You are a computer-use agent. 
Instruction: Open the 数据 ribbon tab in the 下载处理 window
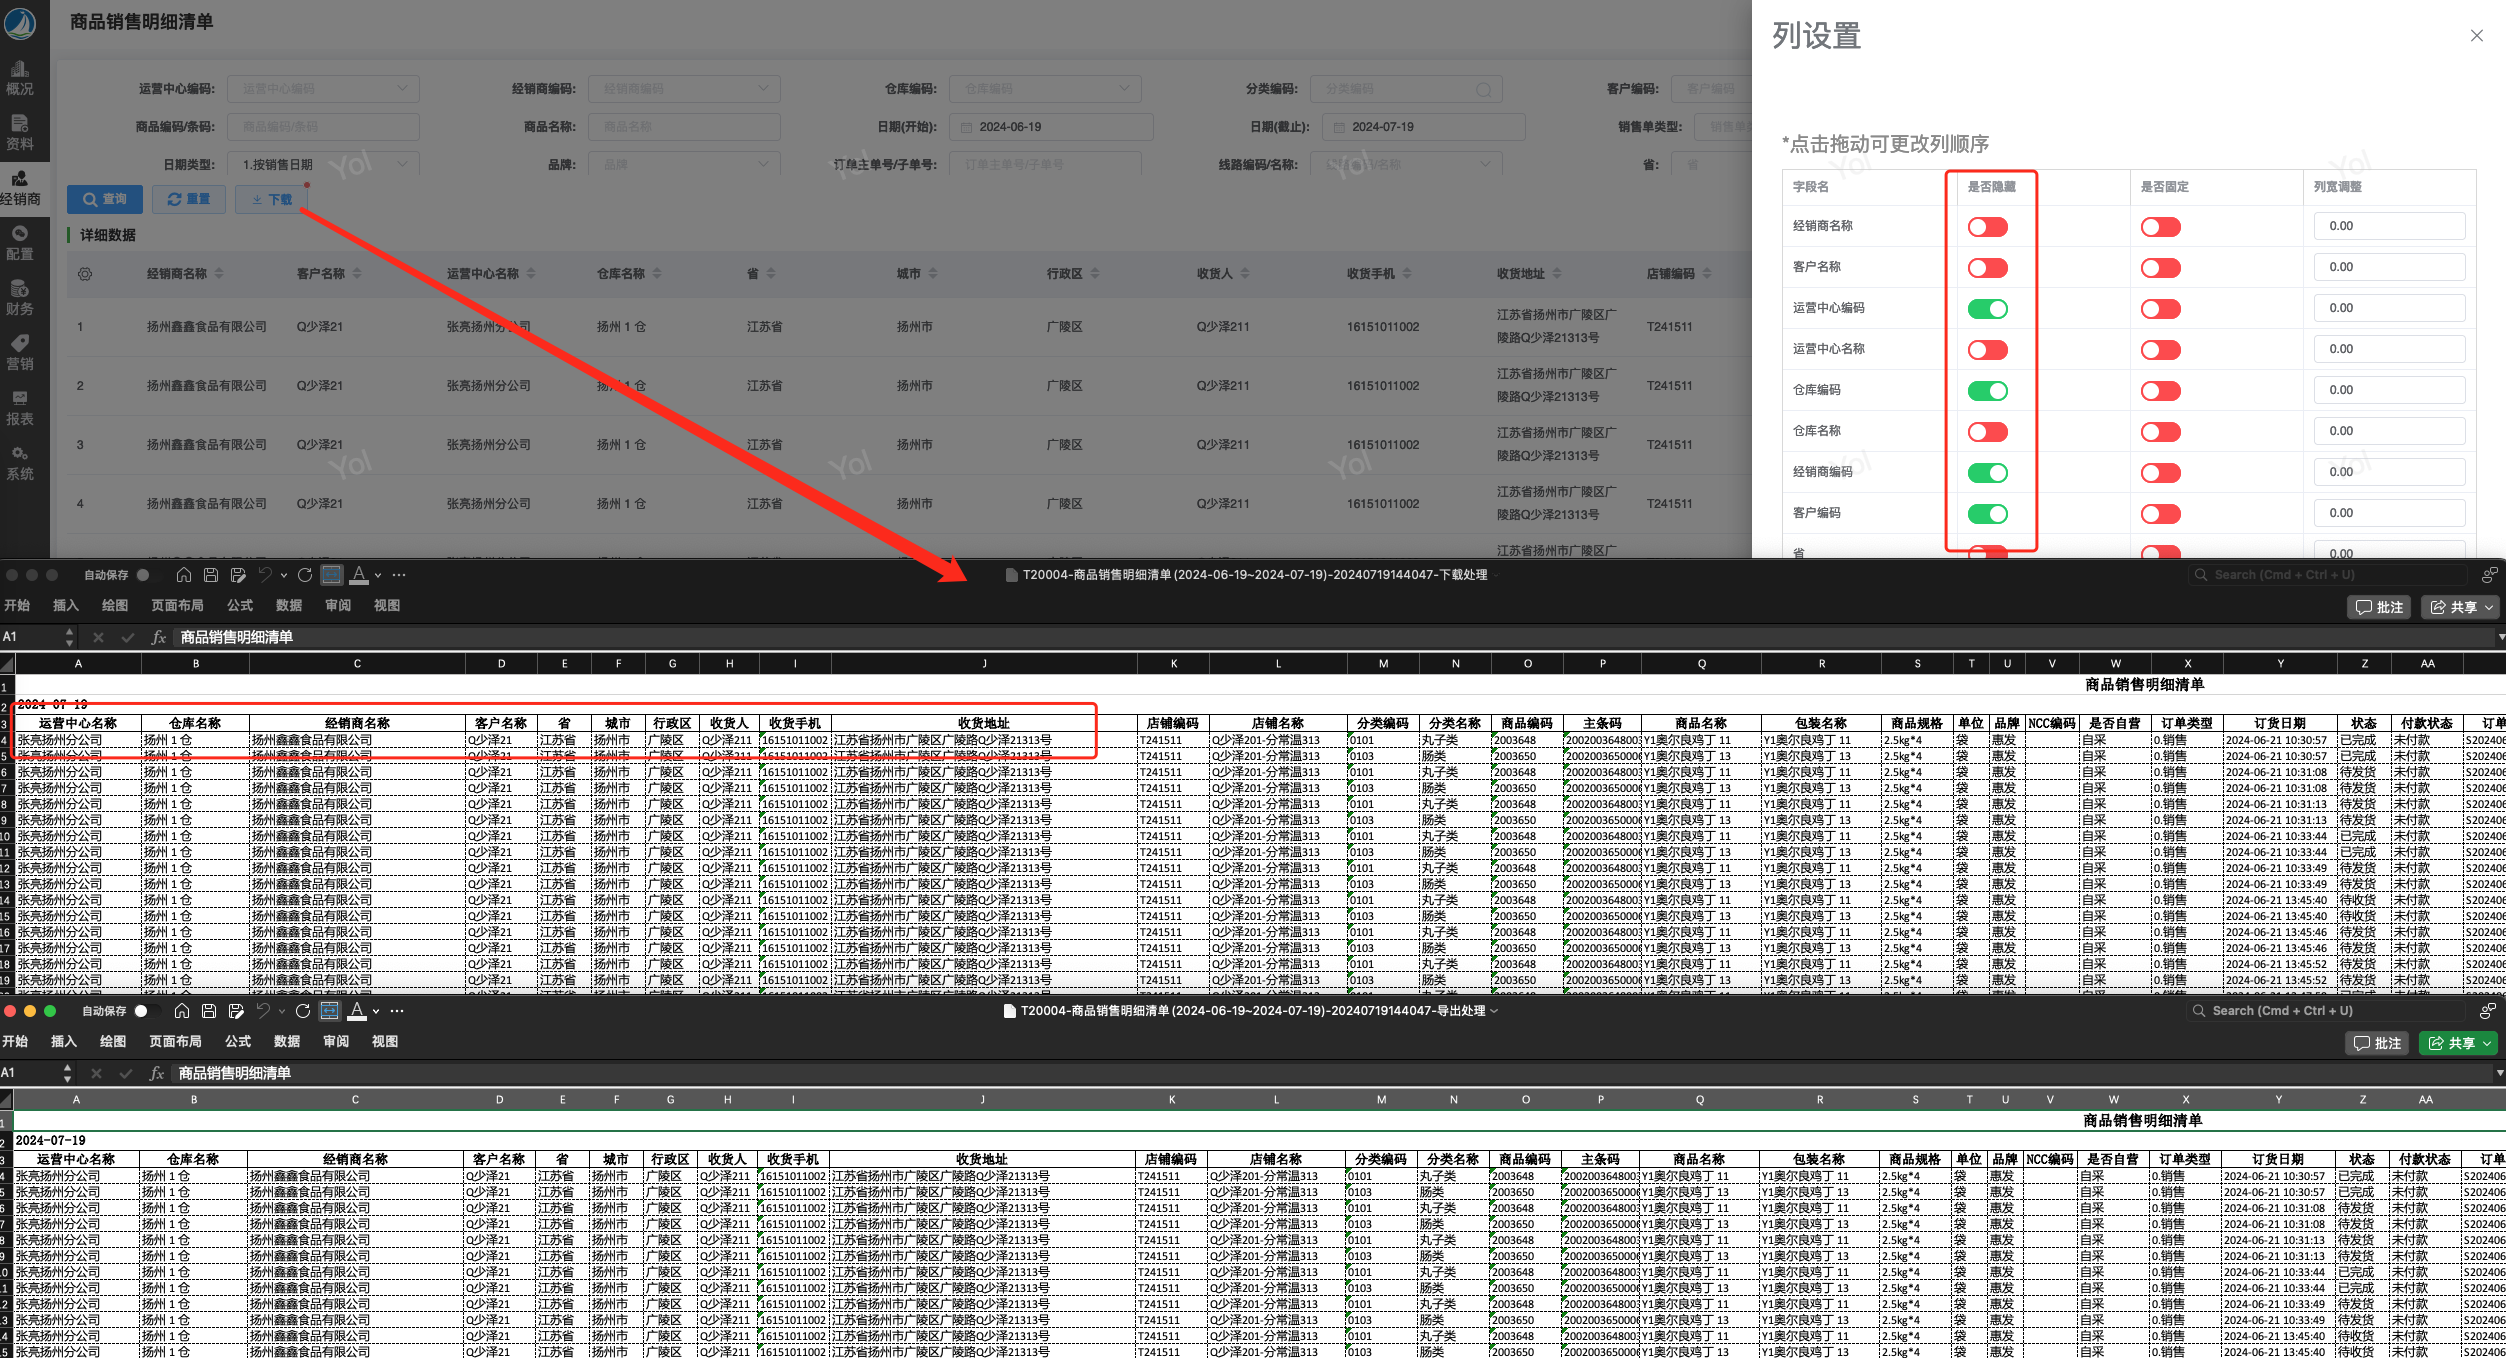pos(289,606)
